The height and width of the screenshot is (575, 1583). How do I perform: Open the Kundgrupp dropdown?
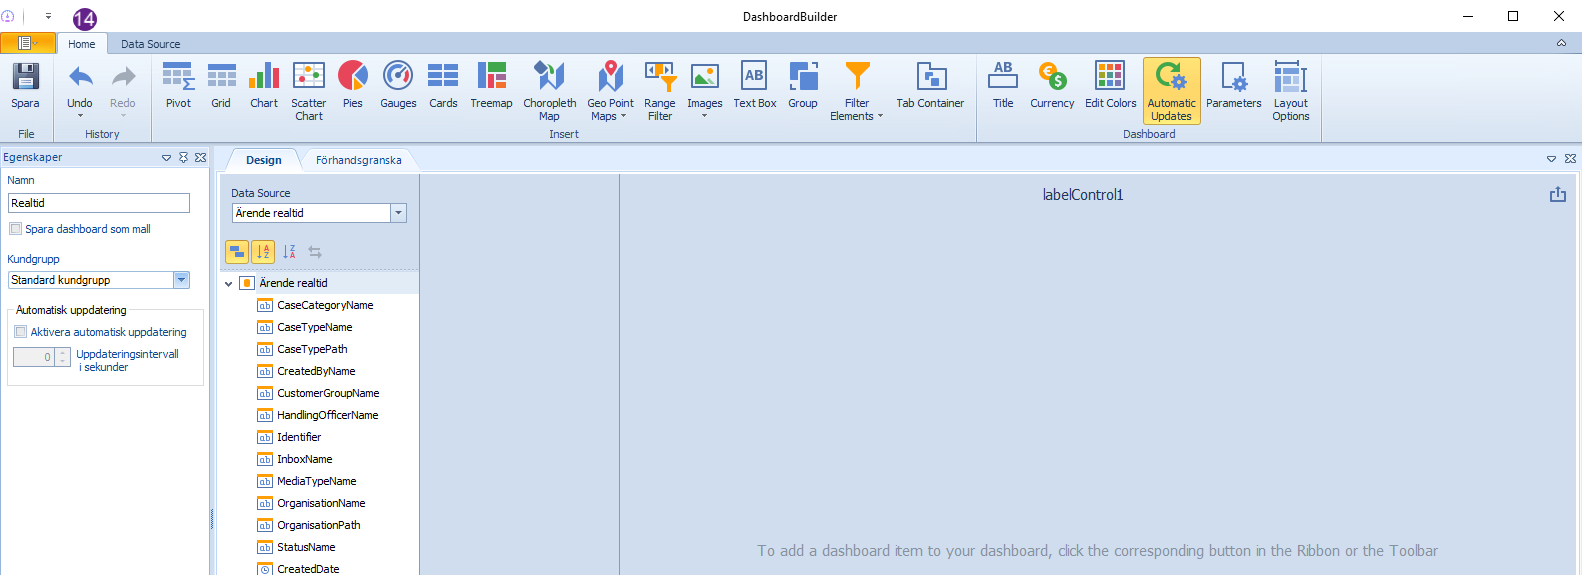point(182,280)
